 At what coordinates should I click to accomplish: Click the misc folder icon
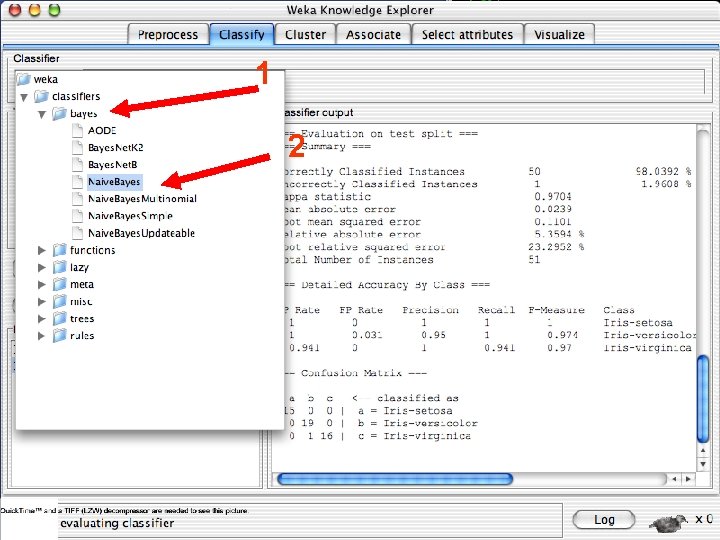pos(59,302)
